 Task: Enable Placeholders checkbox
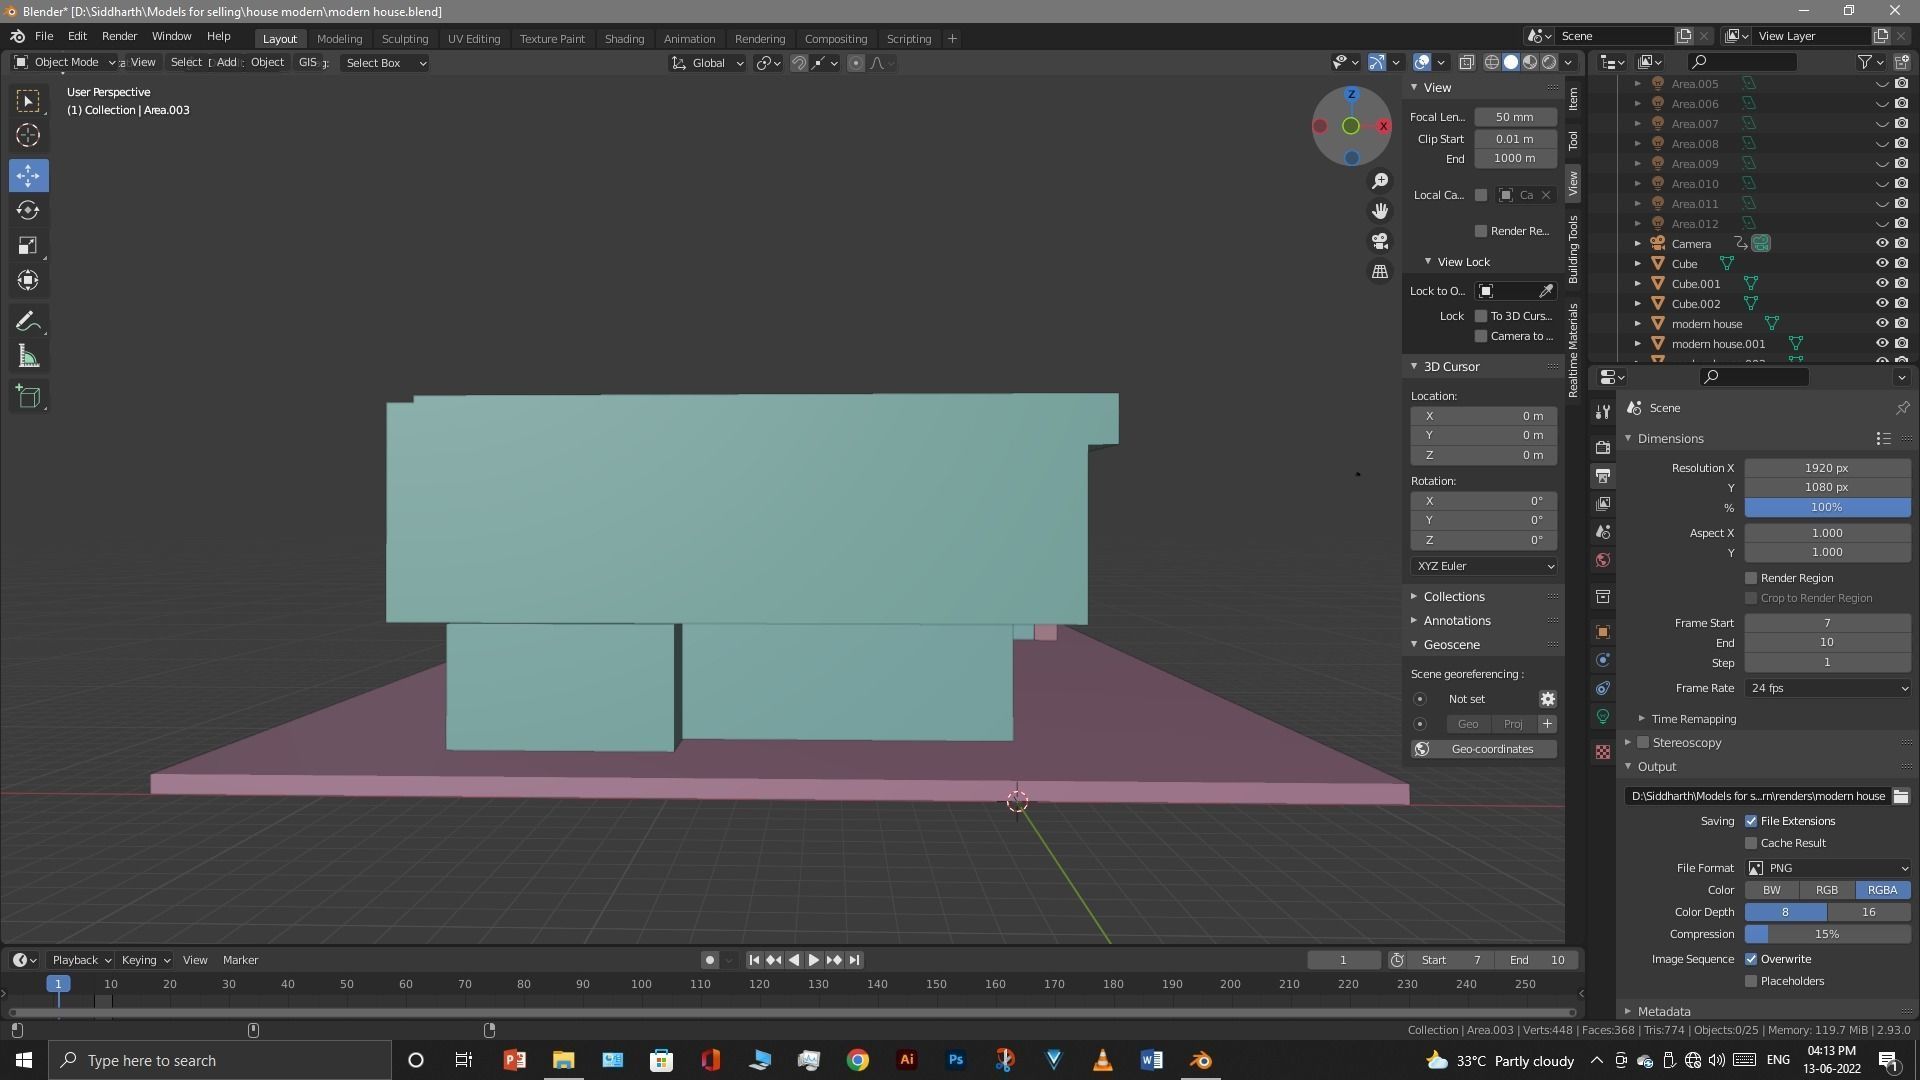(x=1751, y=981)
